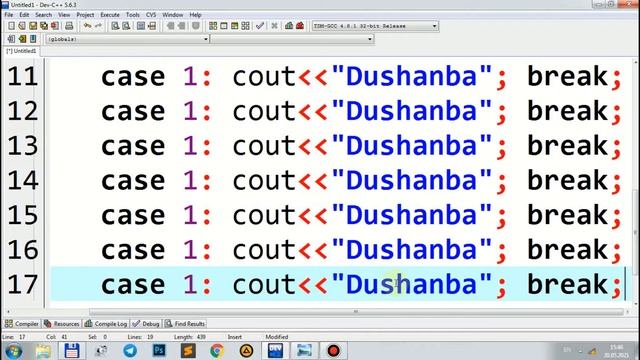Open the Windows Start button
This screenshot has width=640, height=360.
[x=13, y=351]
